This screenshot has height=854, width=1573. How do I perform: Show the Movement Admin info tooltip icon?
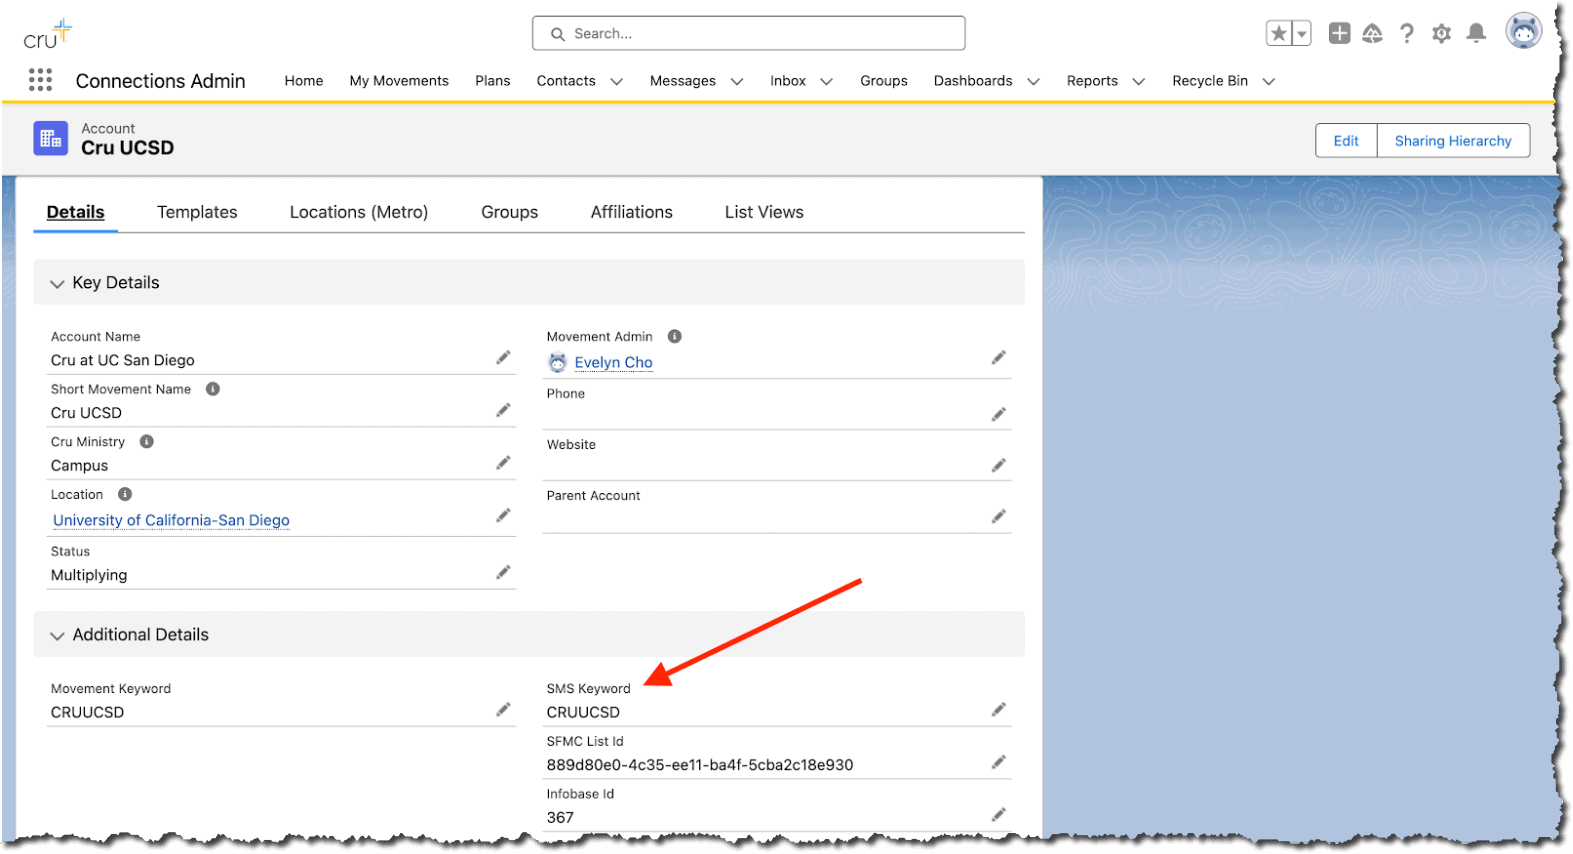tap(675, 337)
